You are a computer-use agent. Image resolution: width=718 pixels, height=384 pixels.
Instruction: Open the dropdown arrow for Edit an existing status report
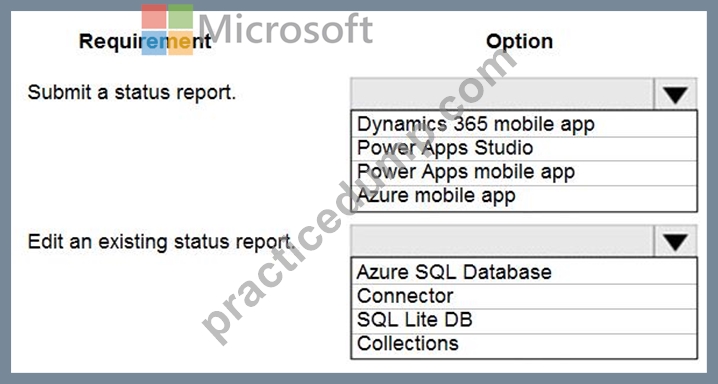(x=675, y=242)
